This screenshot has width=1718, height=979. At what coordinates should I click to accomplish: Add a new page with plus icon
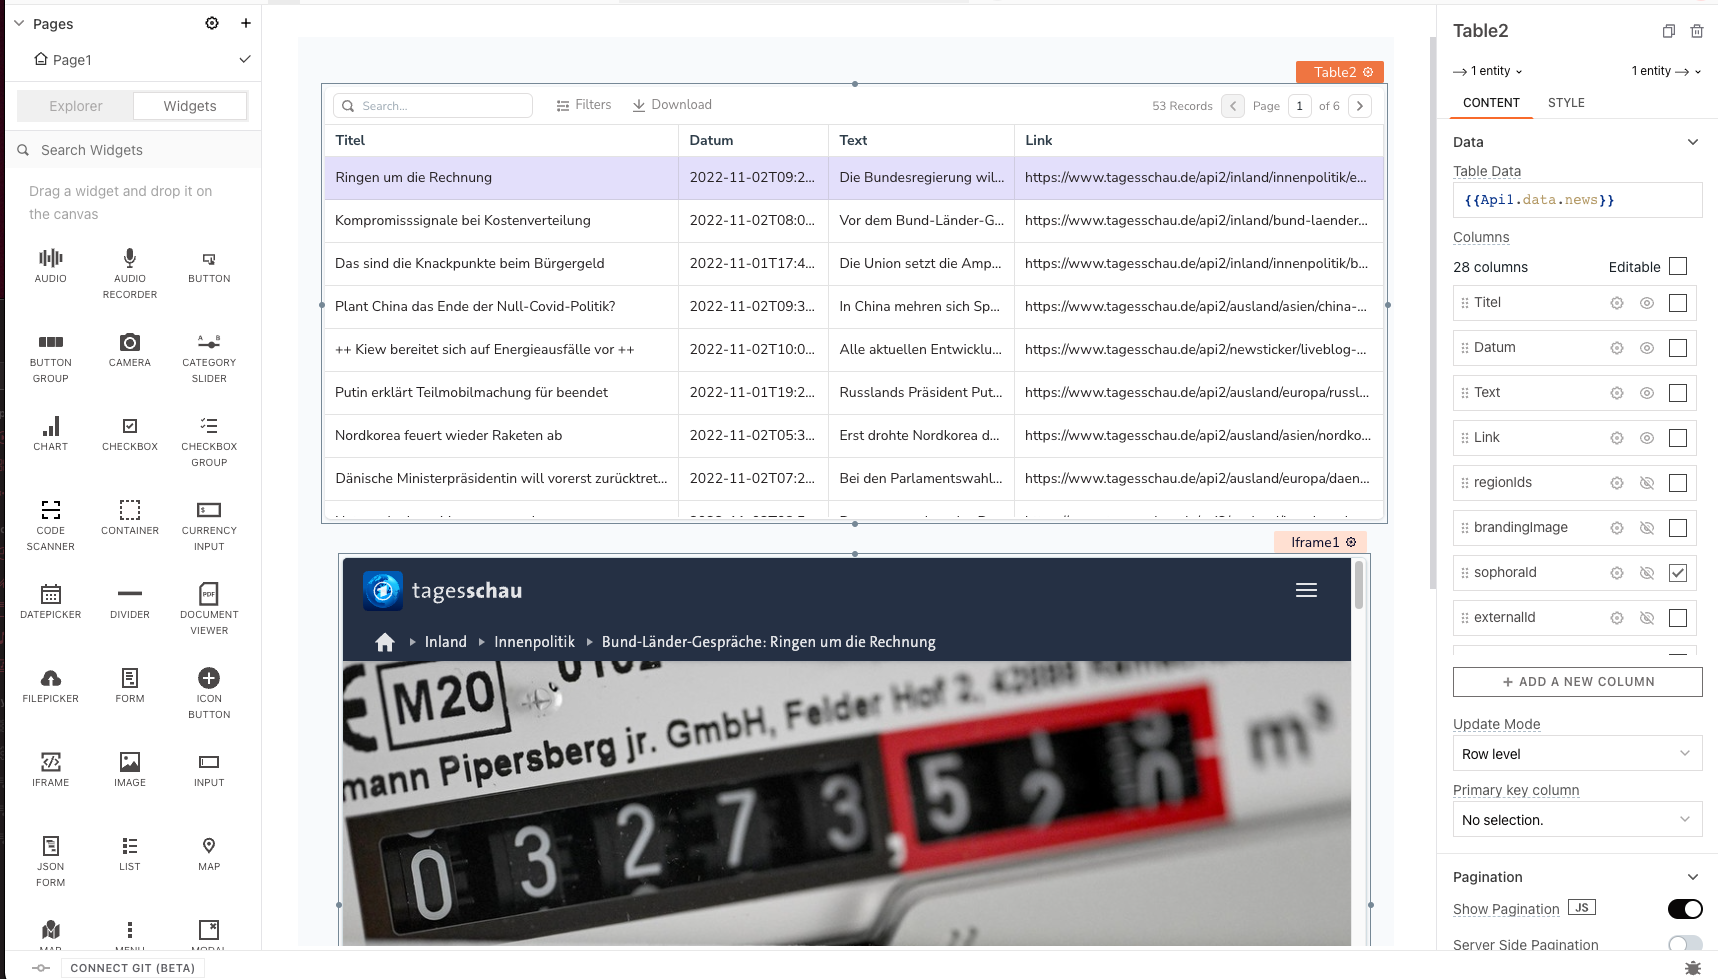[246, 23]
